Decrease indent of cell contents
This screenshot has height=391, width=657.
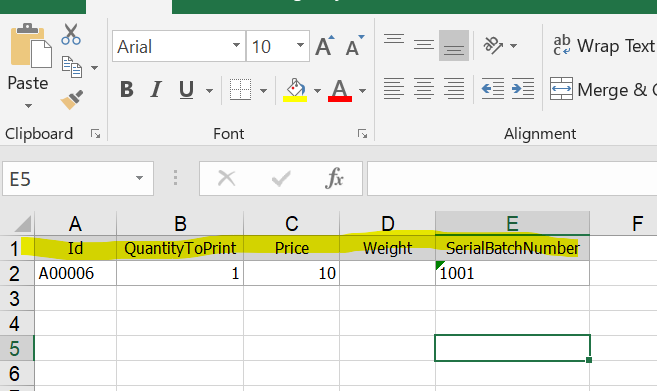pyautogui.click(x=493, y=89)
